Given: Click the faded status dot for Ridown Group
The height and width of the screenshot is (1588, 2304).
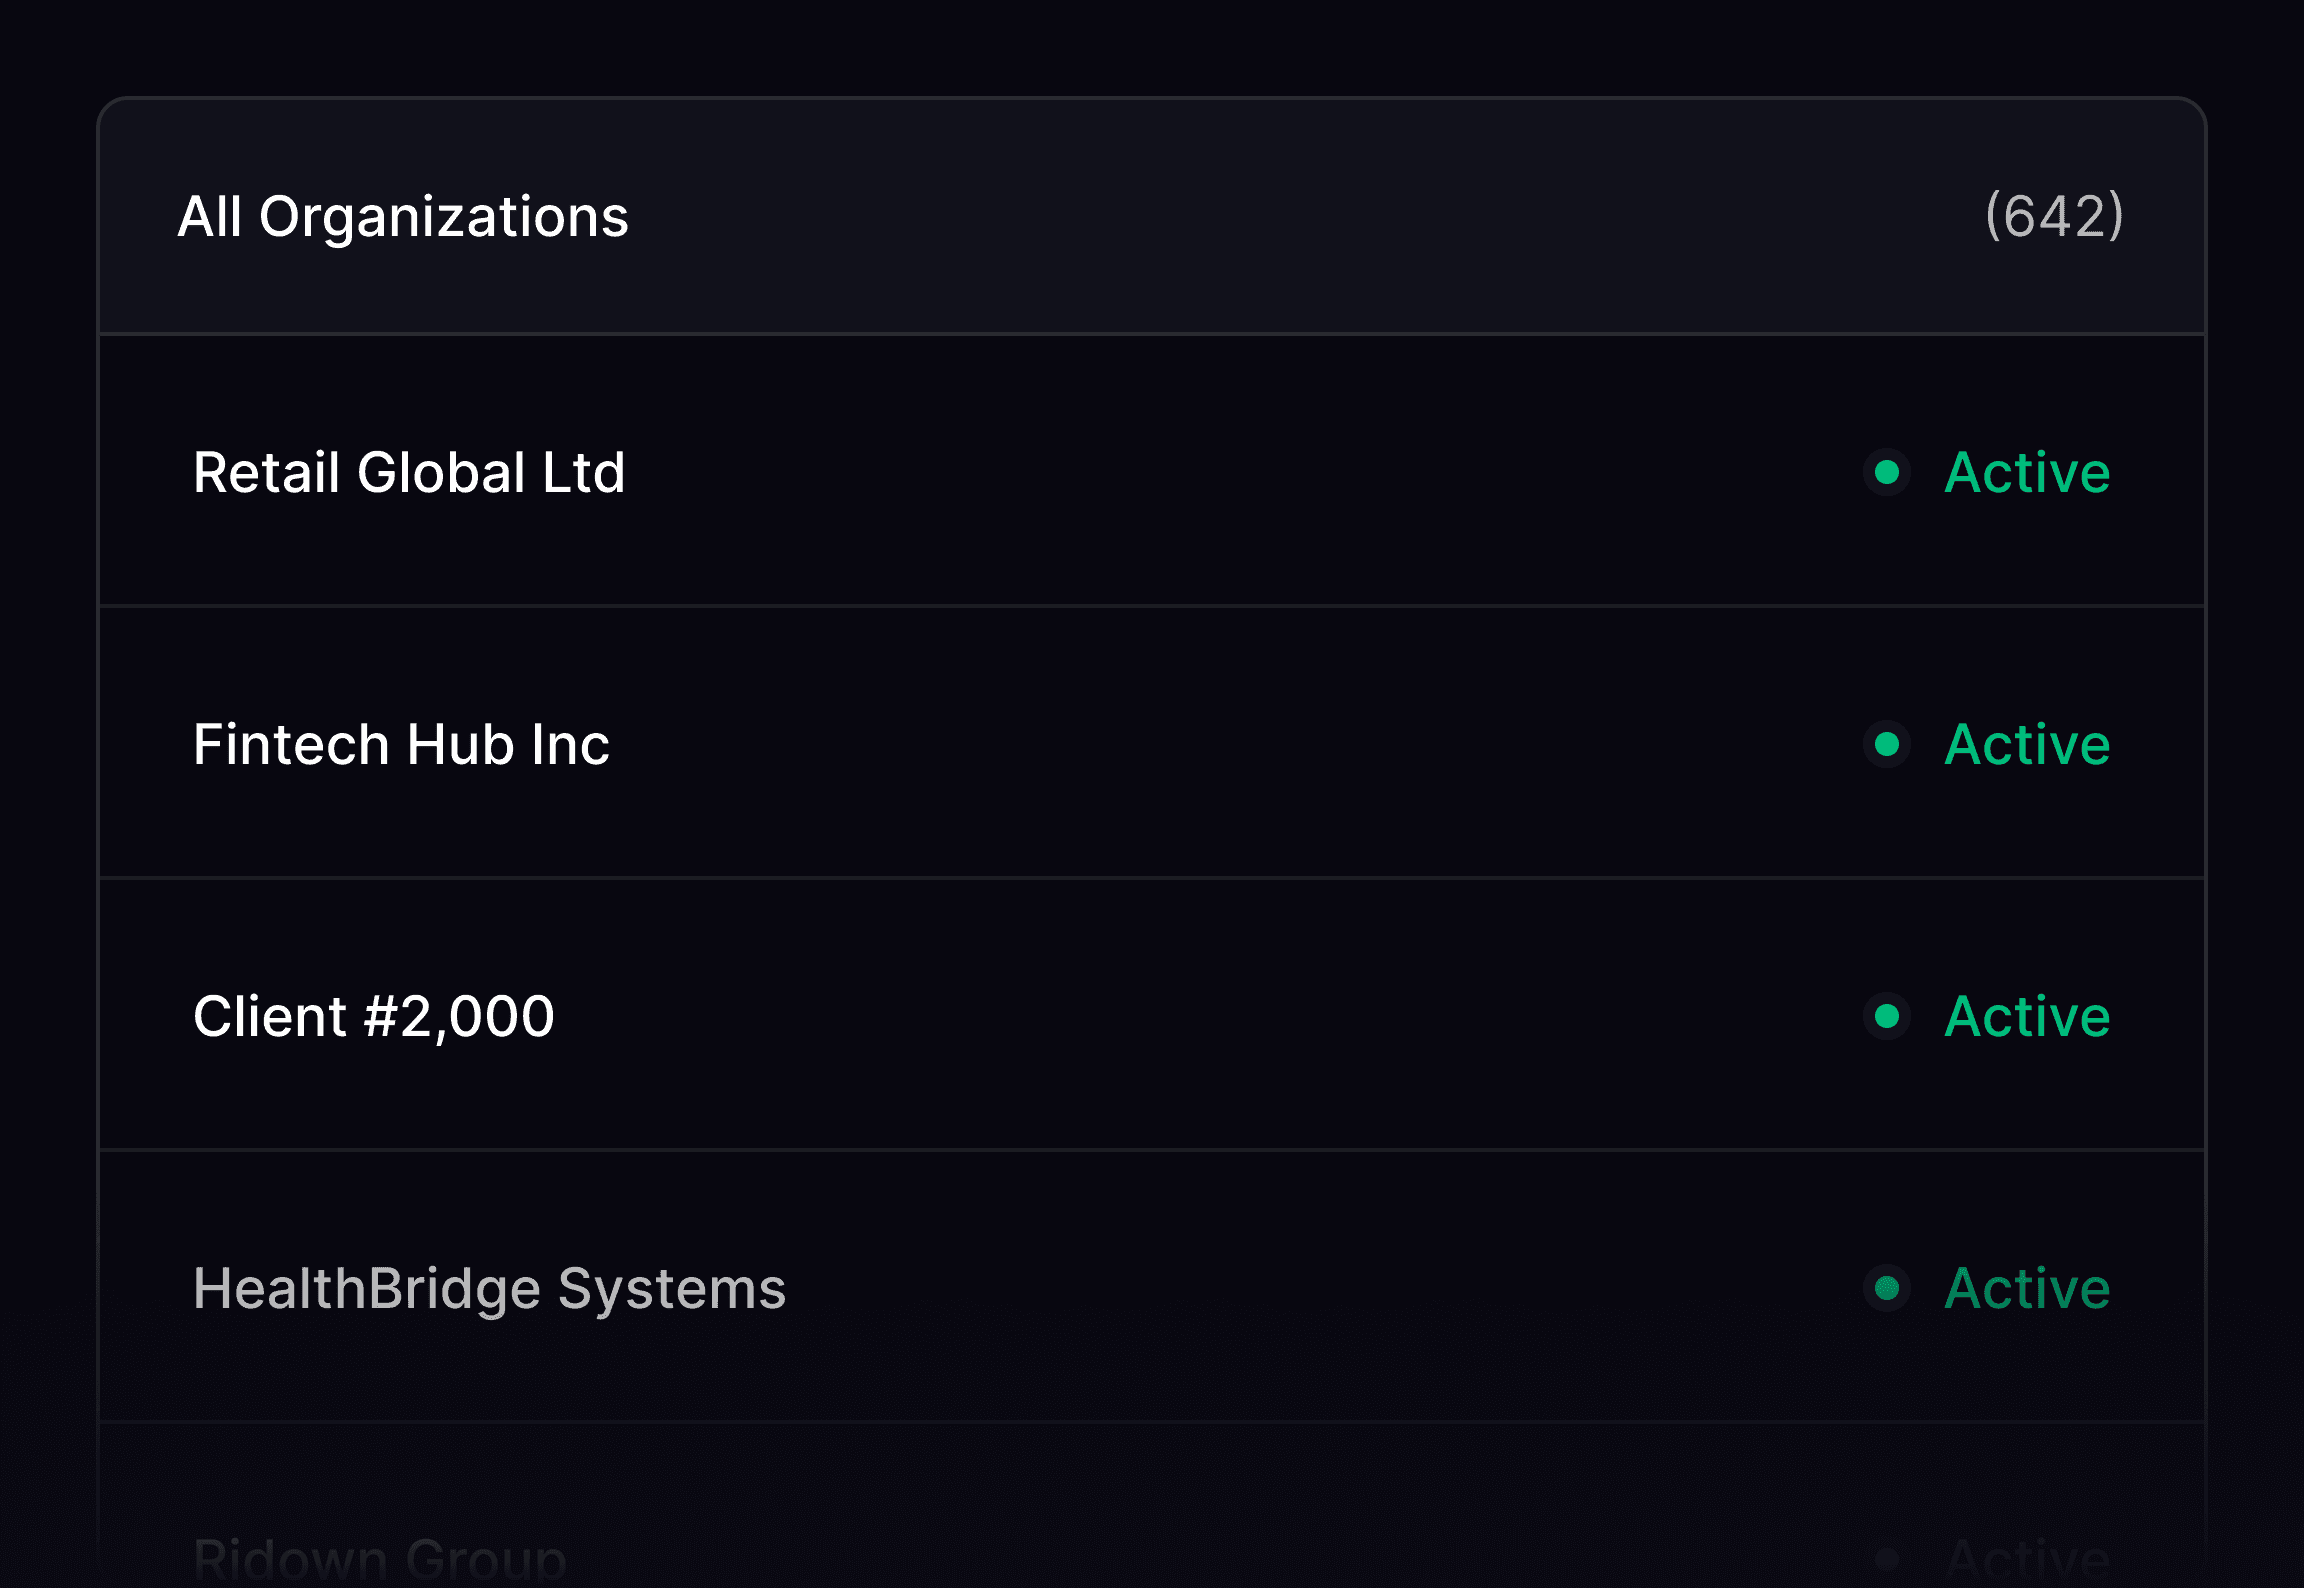Looking at the screenshot, I should pos(1887,1560).
